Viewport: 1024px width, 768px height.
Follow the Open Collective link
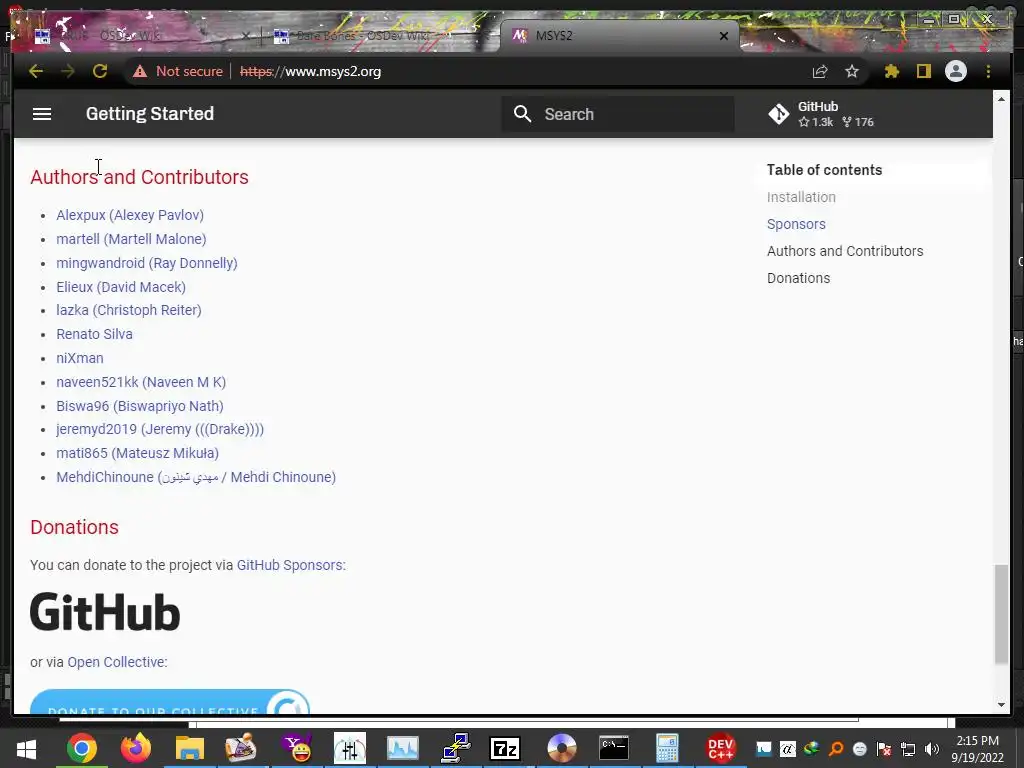click(116, 662)
